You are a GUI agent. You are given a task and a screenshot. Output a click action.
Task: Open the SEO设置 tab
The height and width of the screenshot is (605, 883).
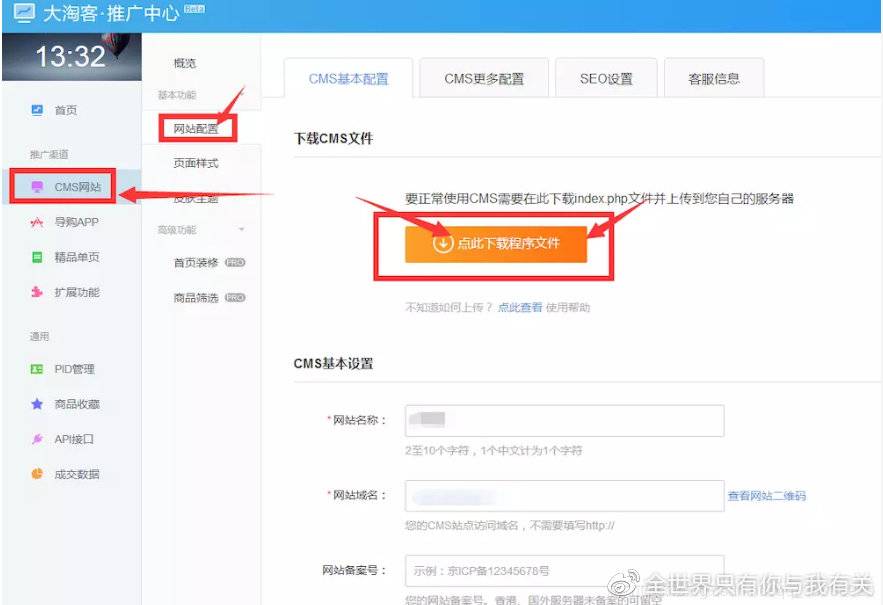[606, 79]
